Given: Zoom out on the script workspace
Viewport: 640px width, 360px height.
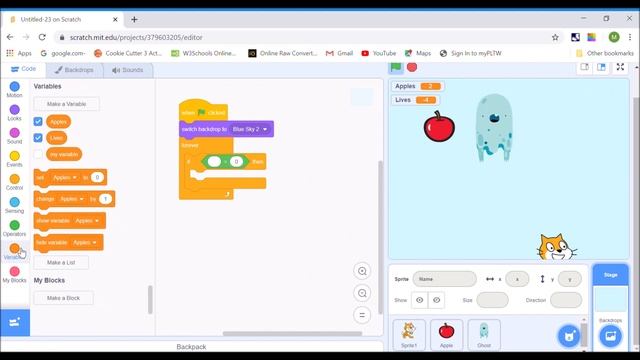Looking at the screenshot, I should pos(362,293).
